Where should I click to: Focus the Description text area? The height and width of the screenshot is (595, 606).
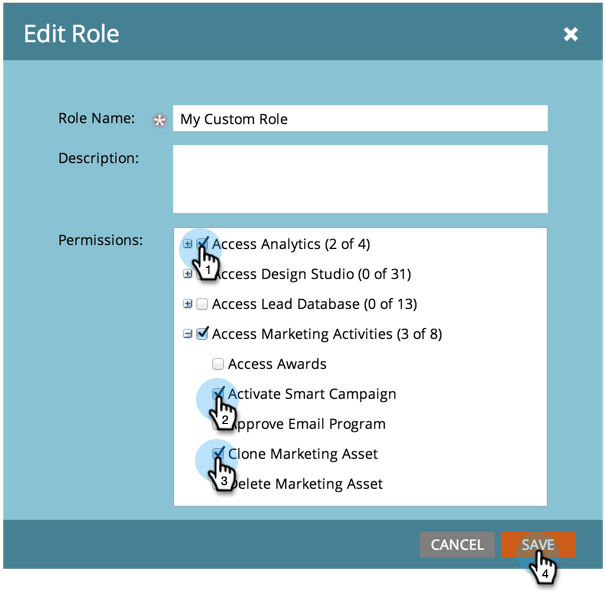point(360,179)
